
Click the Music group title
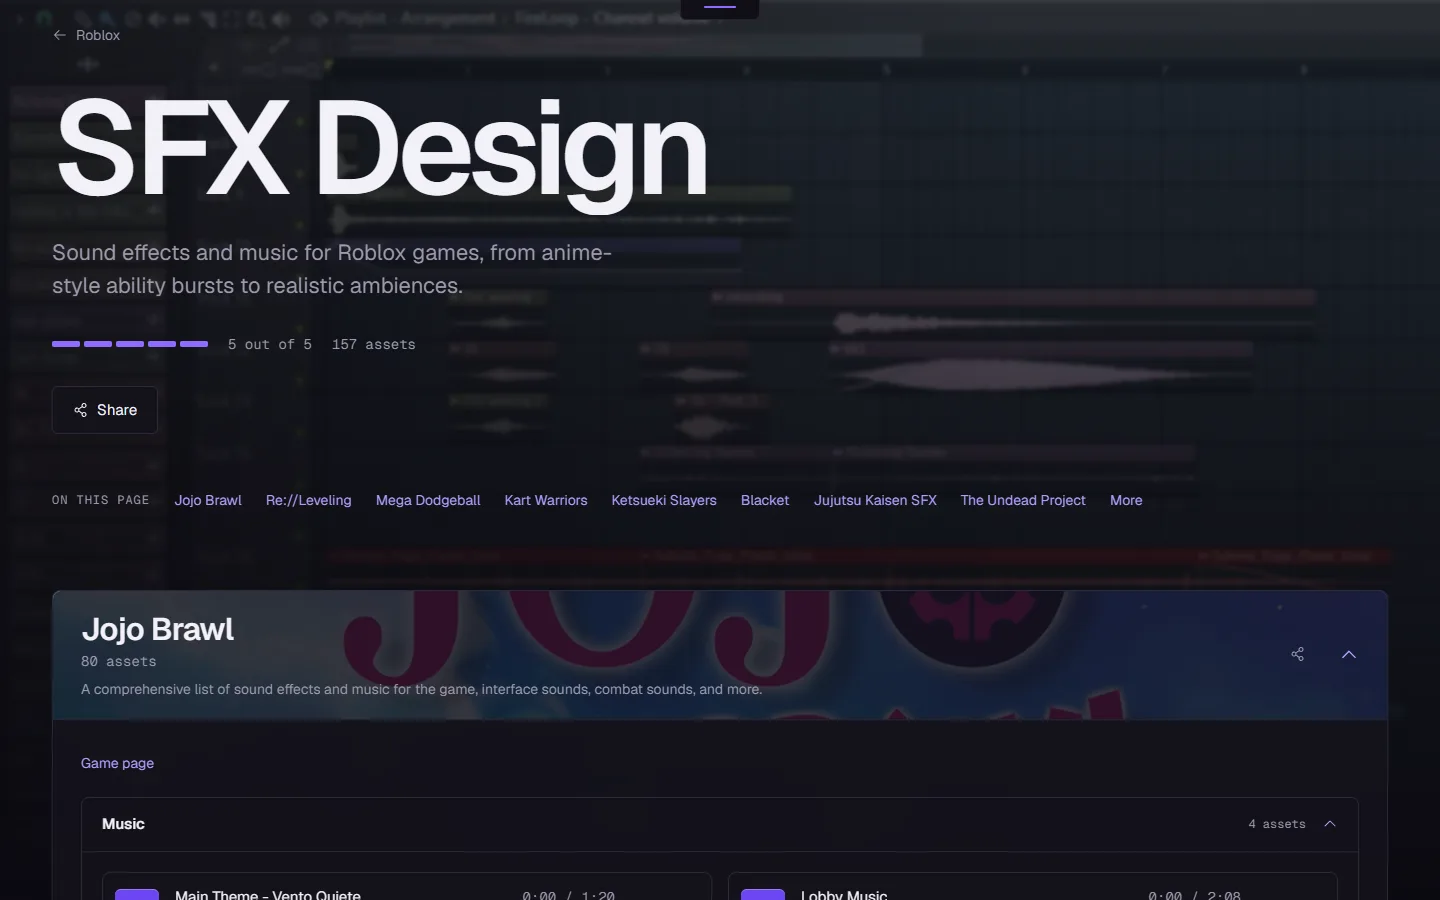pyautogui.click(x=123, y=824)
